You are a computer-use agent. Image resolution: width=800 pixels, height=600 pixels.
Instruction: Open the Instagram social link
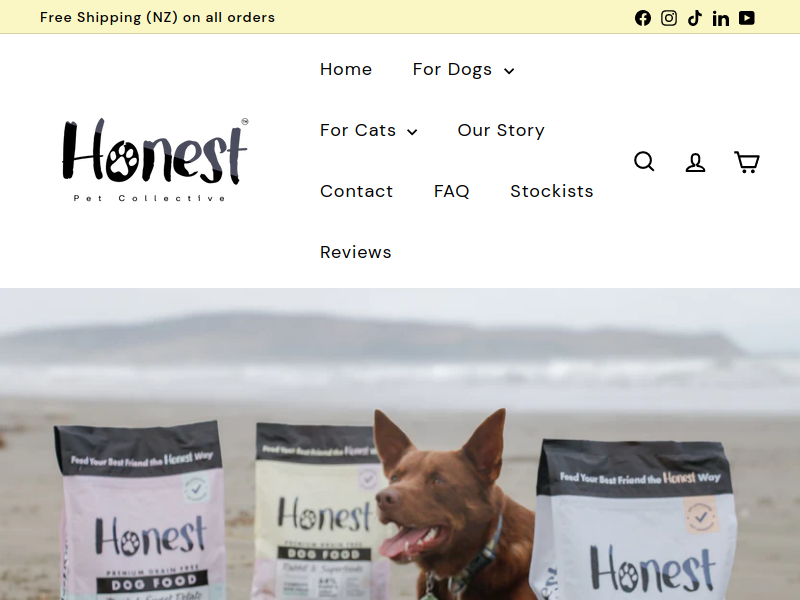pos(669,18)
